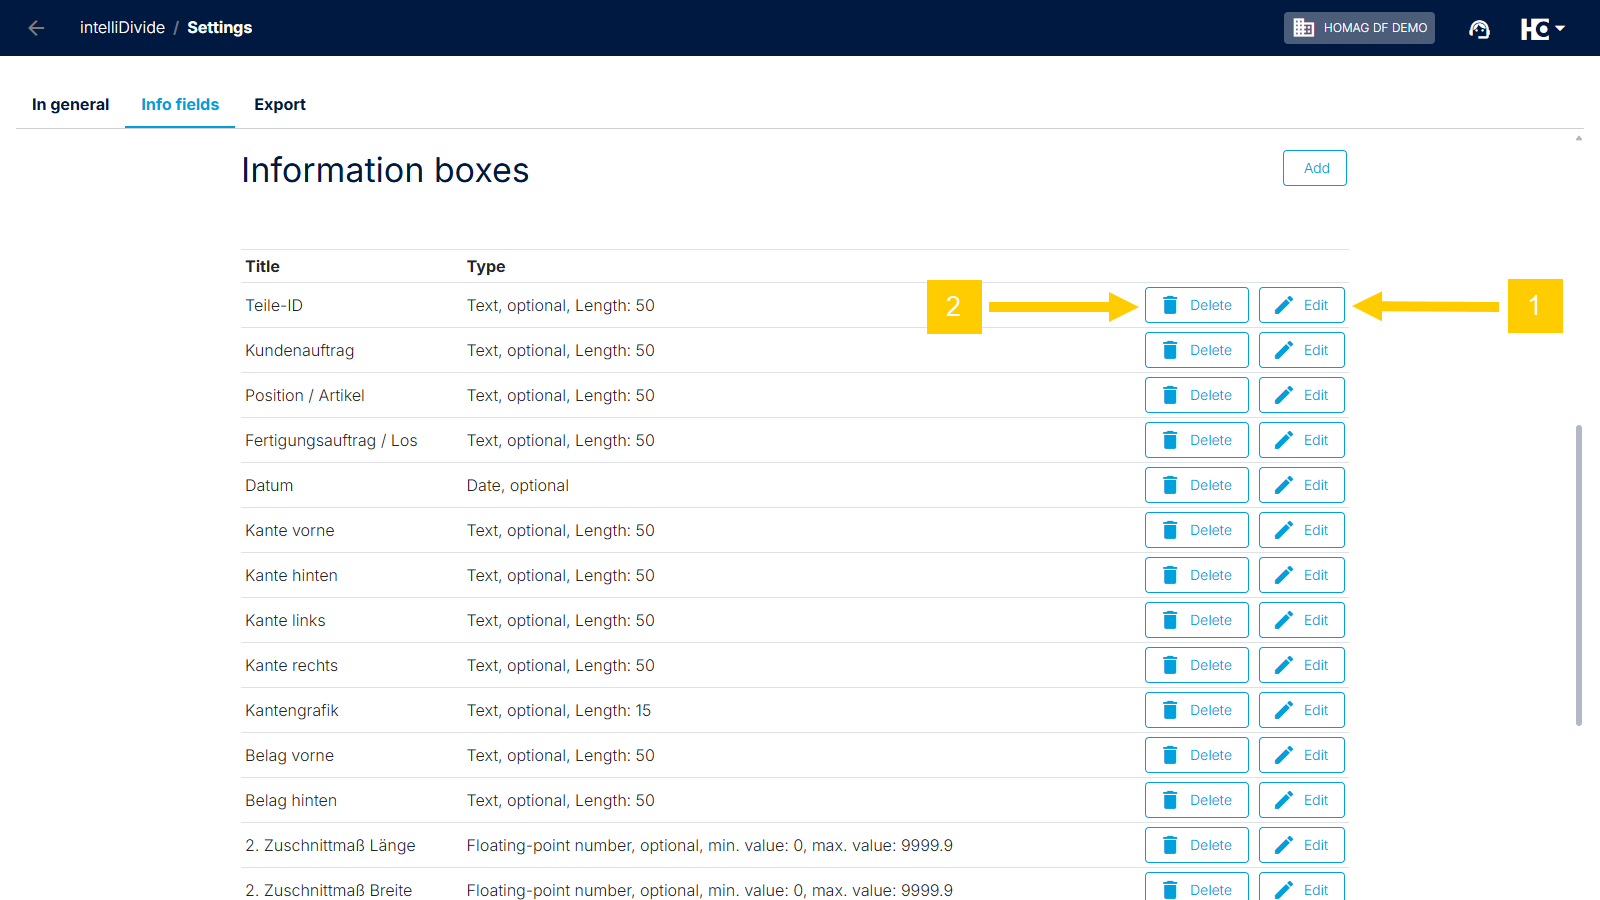This screenshot has height=900, width=1600.
Task: Click pencil icon for Fertigungsauftrag / Los
Action: 1284,440
